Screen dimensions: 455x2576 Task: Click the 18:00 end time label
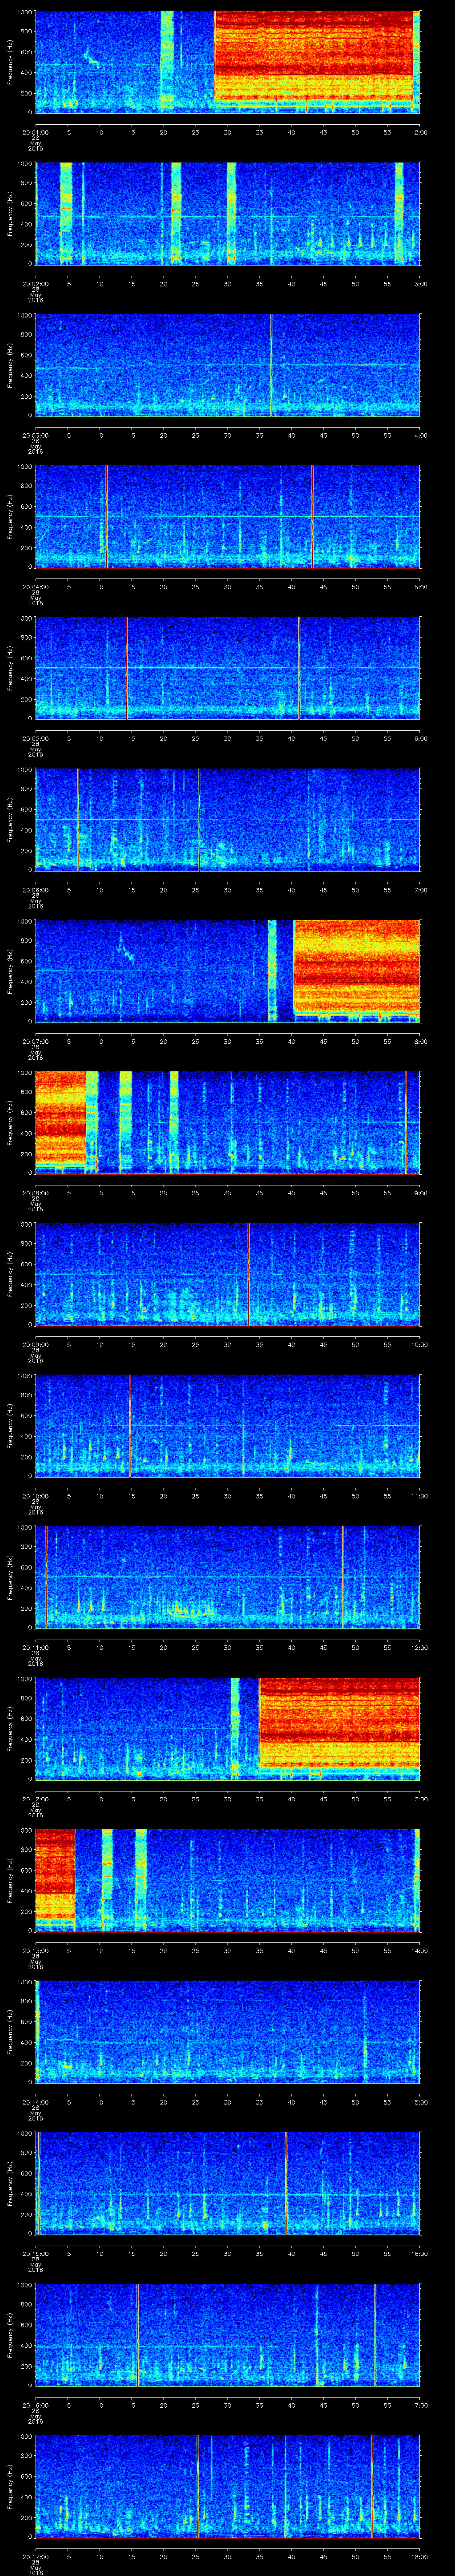(x=419, y=2557)
